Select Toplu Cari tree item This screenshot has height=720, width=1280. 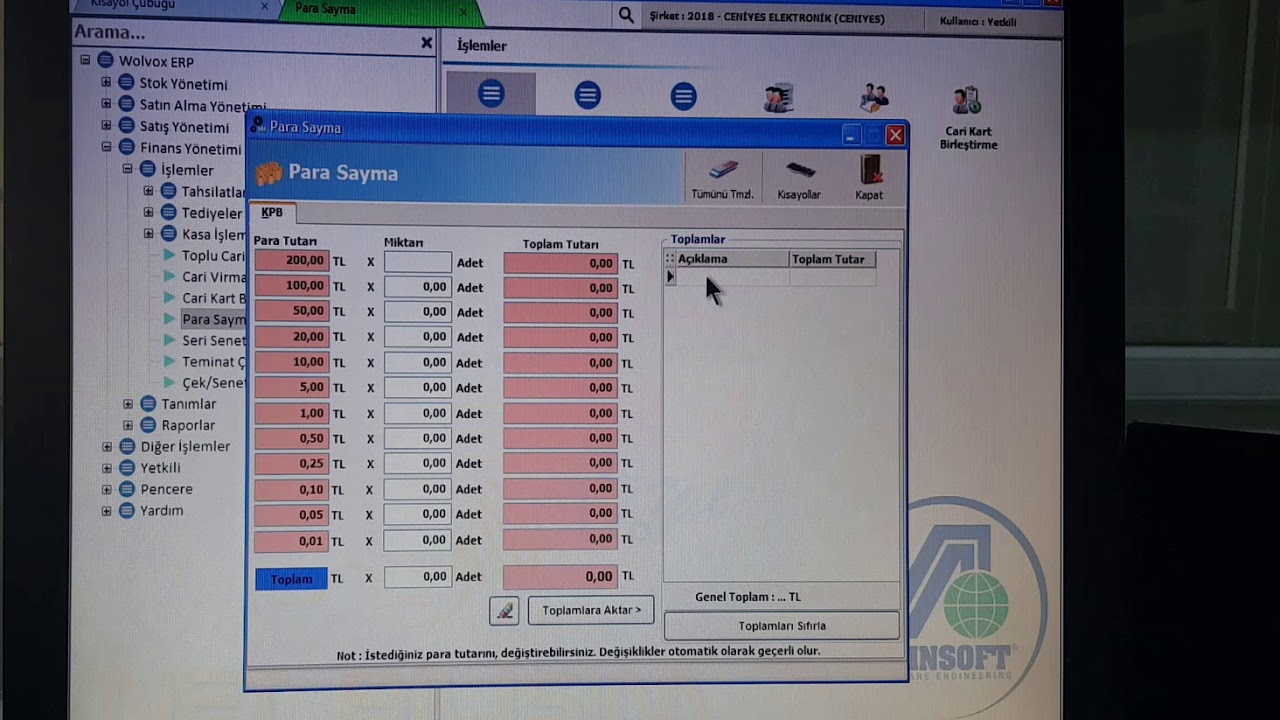coord(213,256)
